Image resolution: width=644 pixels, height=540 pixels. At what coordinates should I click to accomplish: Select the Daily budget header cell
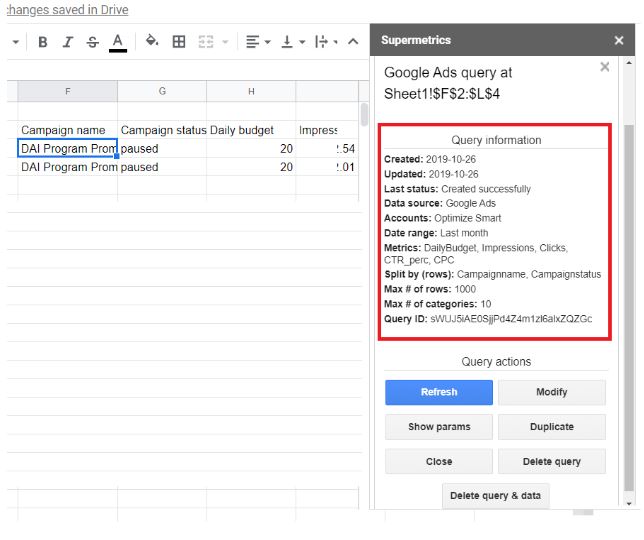(x=251, y=130)
